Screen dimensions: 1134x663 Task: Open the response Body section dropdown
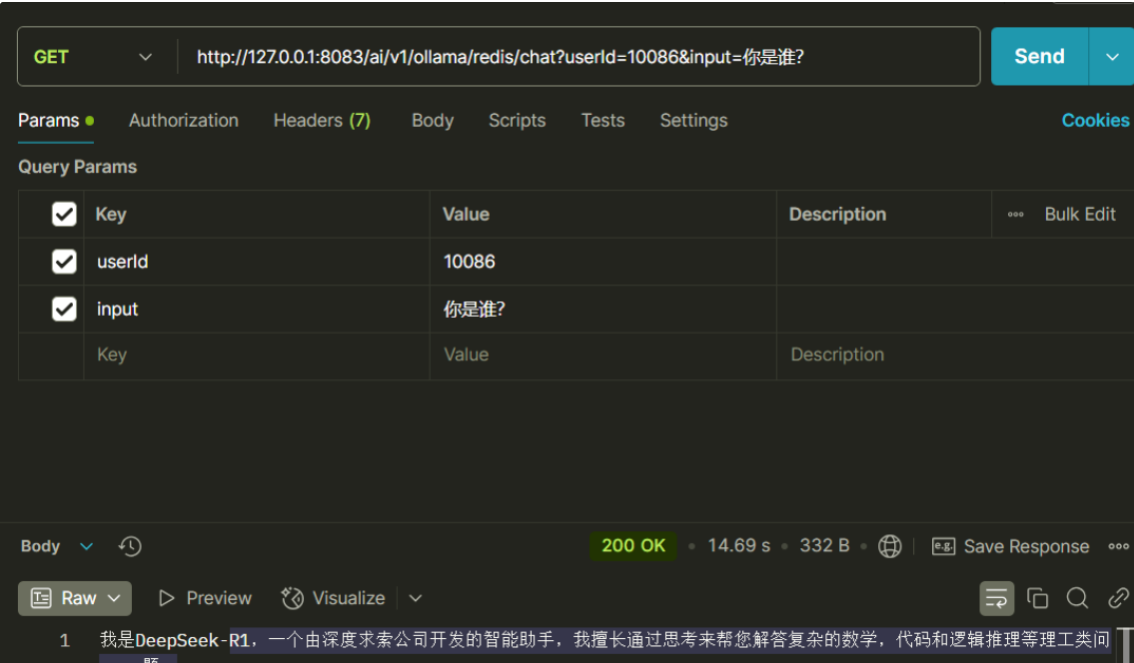57,546
